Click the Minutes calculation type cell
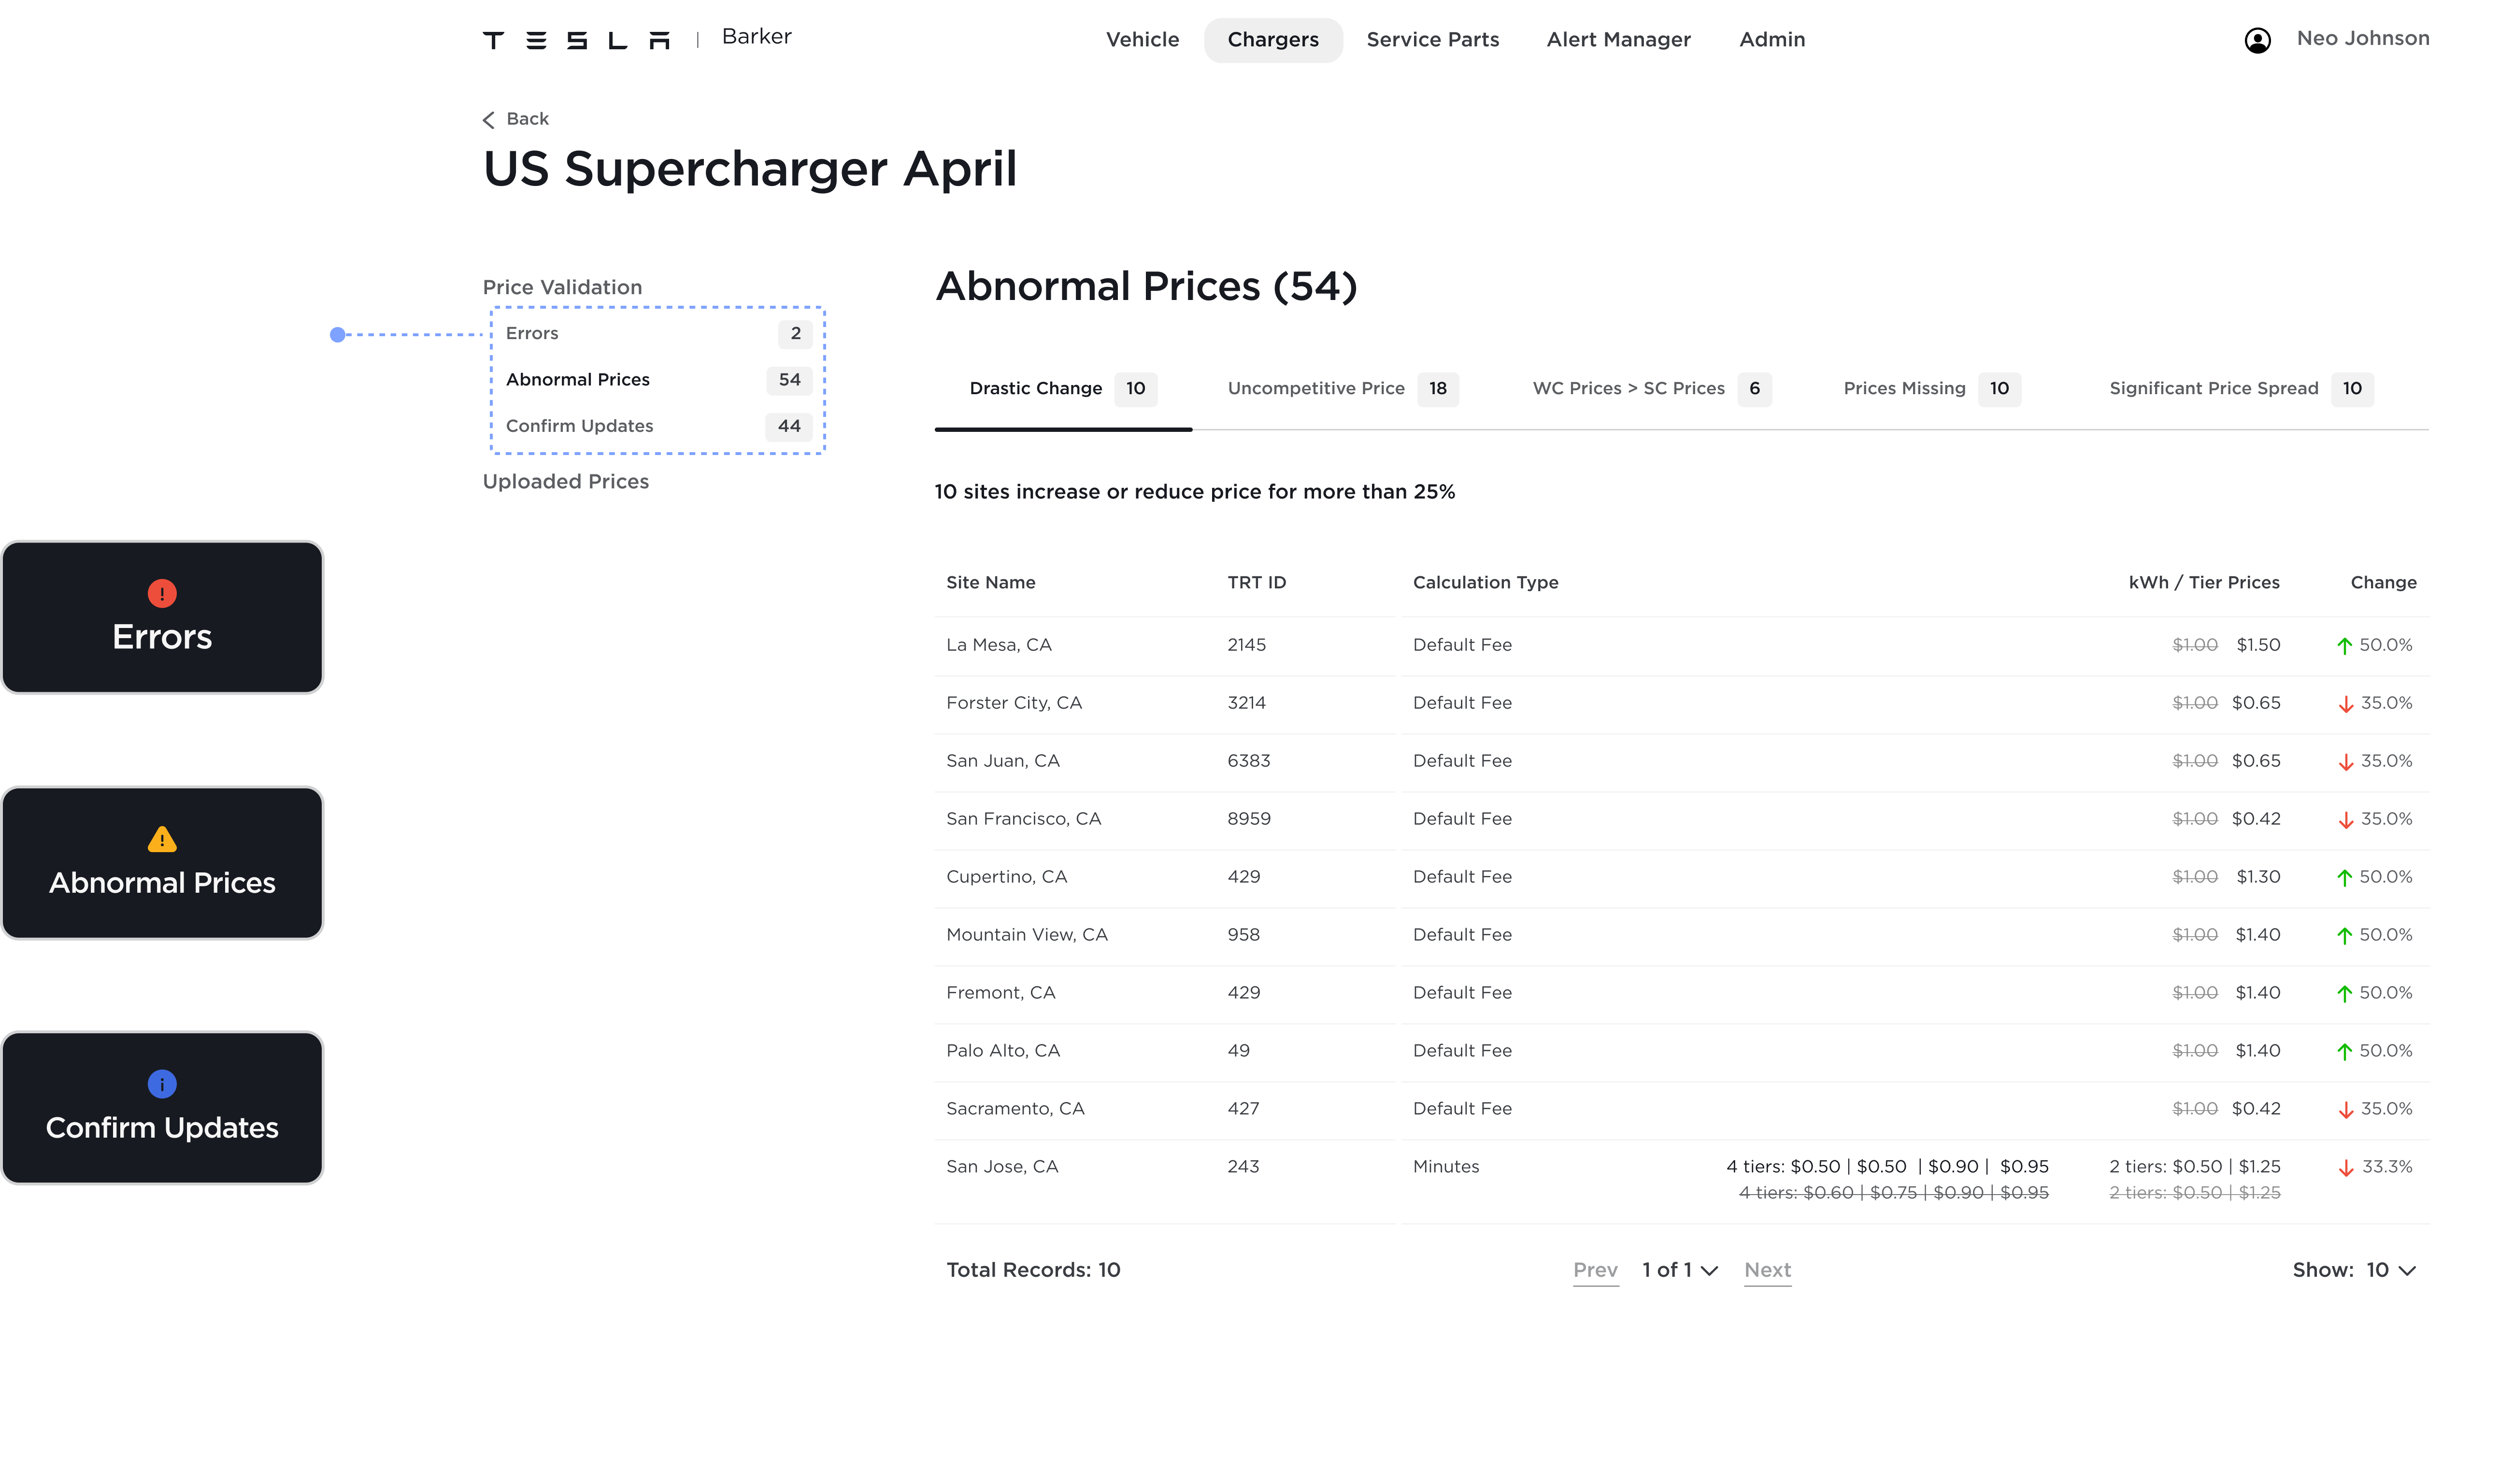Screen dimensions: 2500x1484 click(x=1445, y=1168)
